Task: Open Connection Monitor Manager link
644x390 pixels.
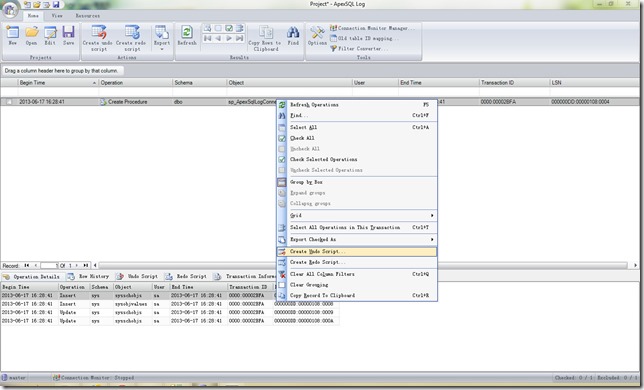Action: click(x=373, y=28)
